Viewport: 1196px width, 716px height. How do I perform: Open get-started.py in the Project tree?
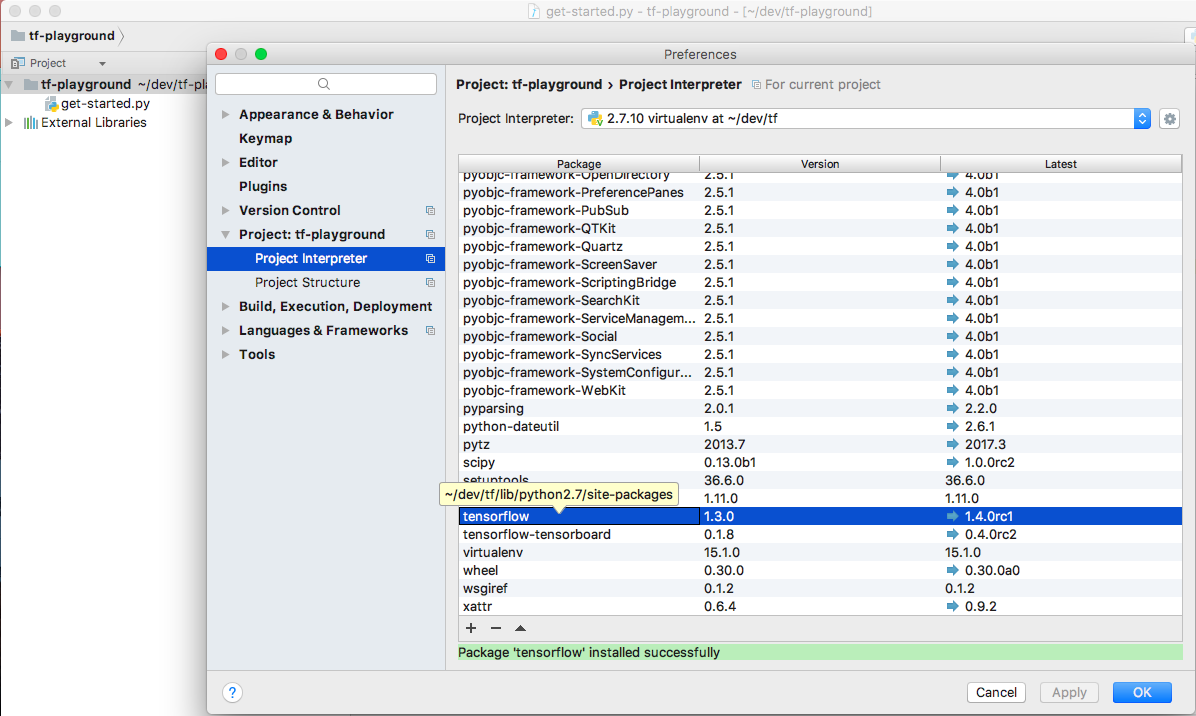point(105,104)
